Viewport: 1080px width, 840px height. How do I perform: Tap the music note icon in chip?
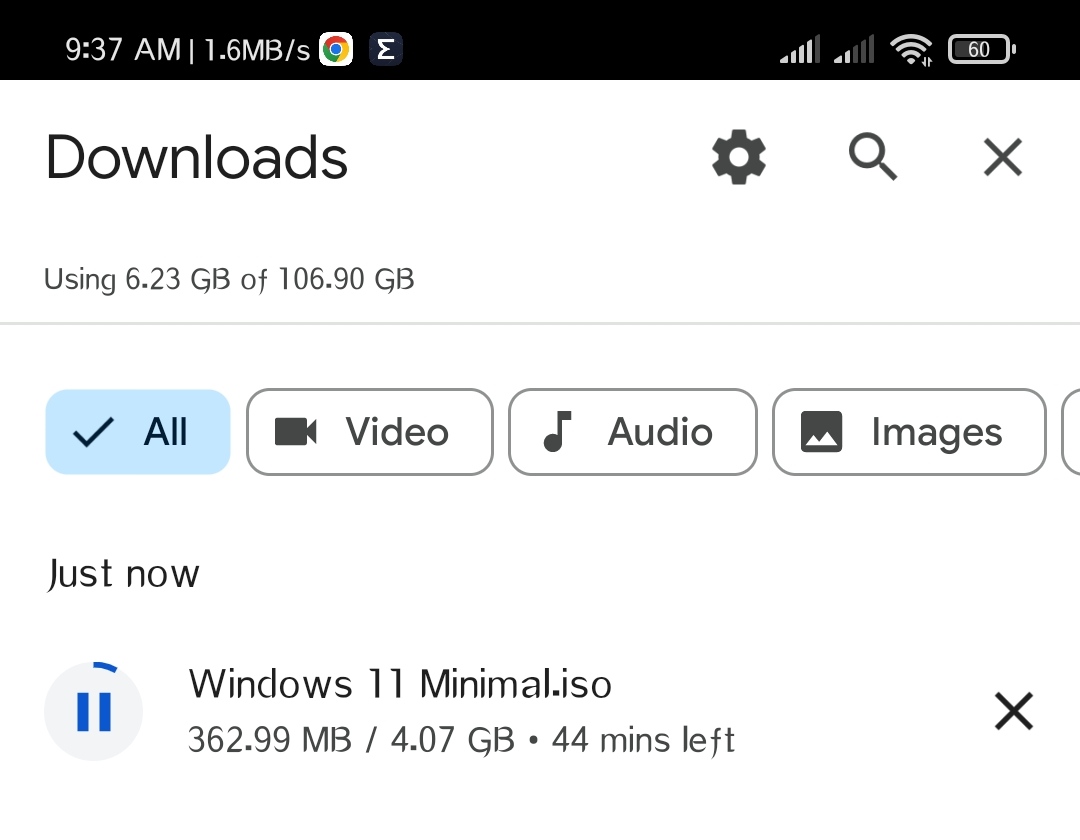[x=557, y=432]
